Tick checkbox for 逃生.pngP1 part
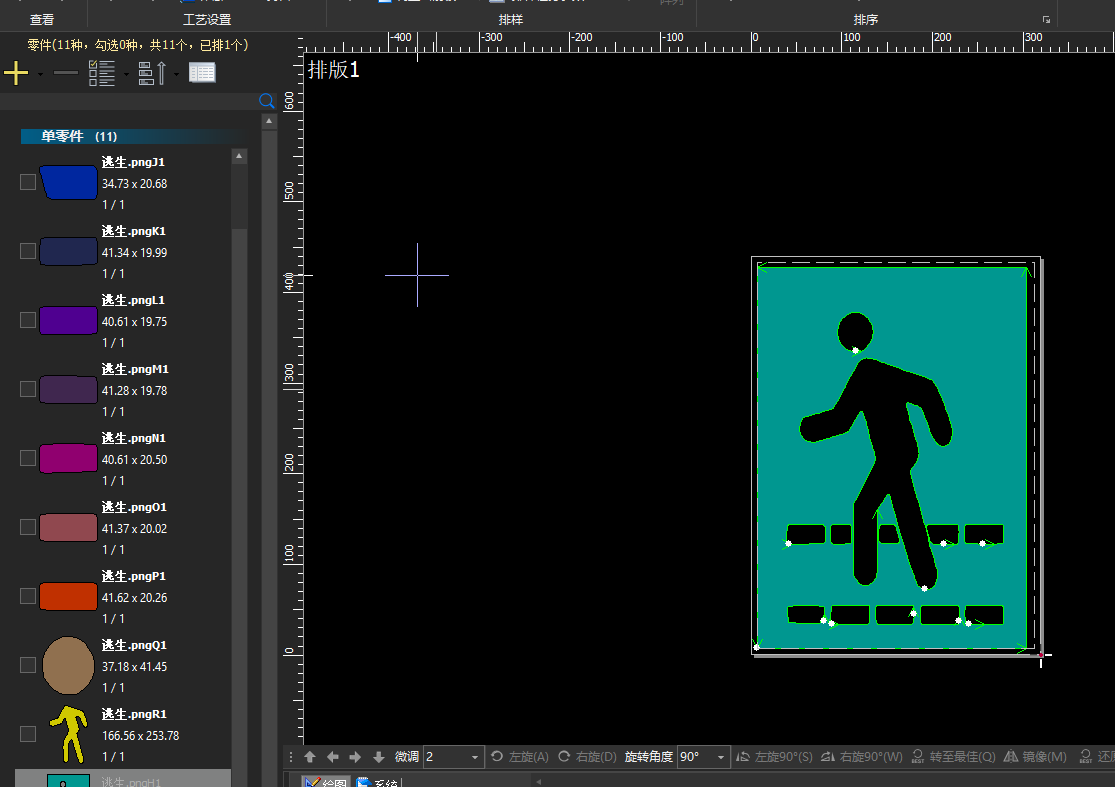1115x787 pixels. point(28,596)
